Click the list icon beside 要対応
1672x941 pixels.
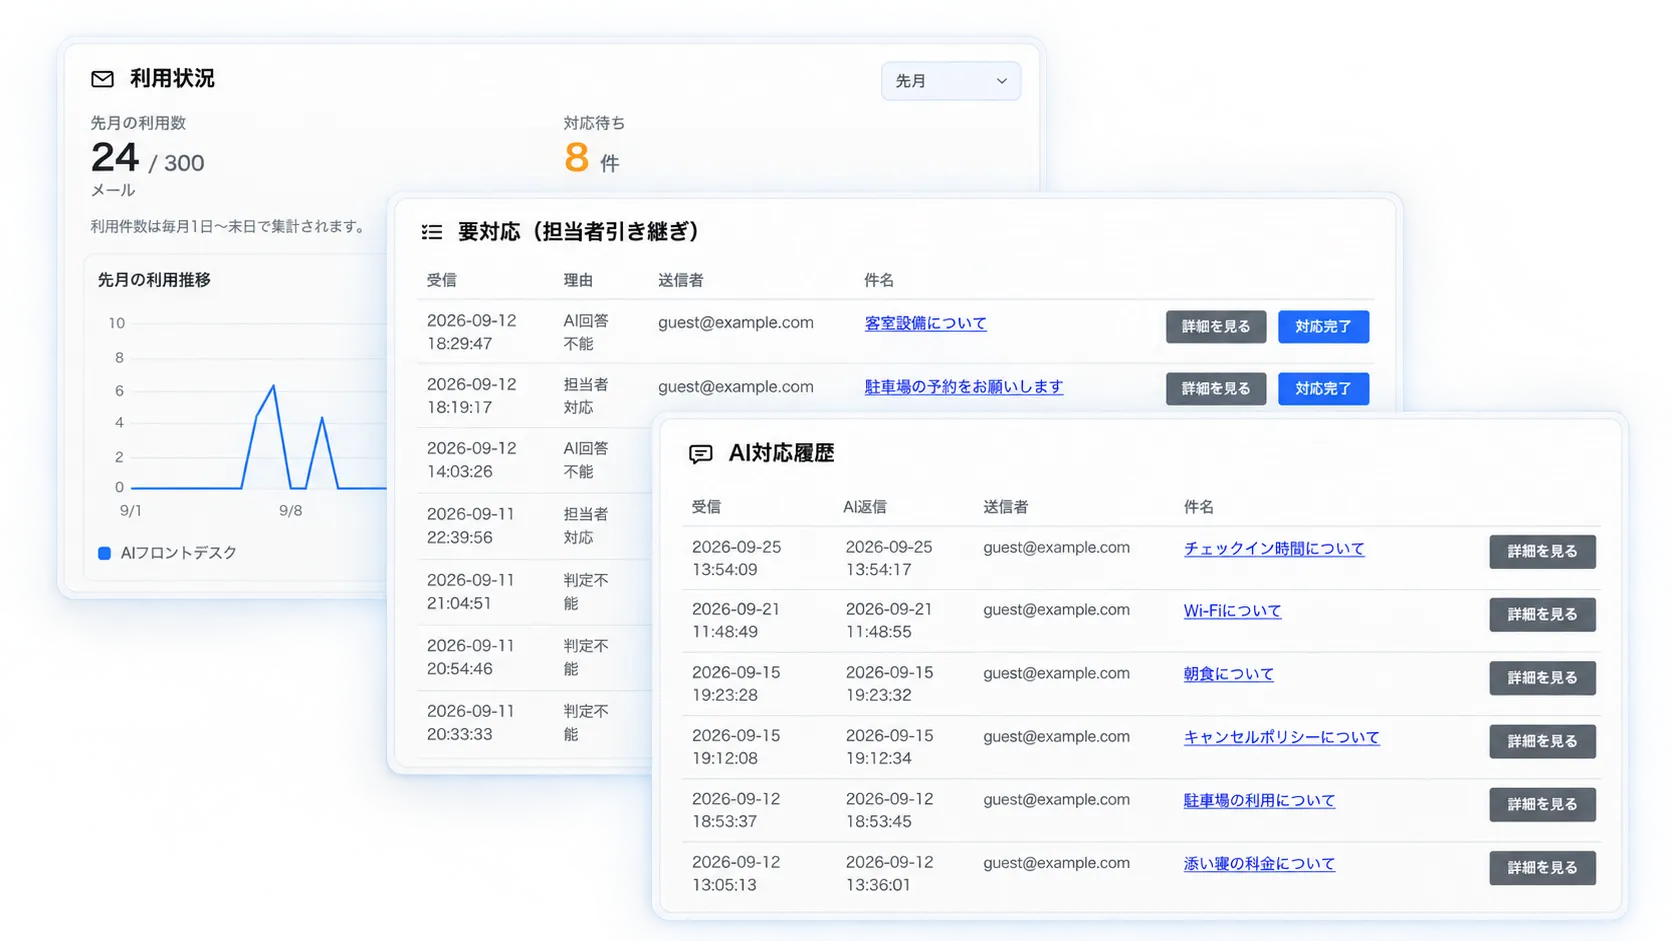point(432,232)
